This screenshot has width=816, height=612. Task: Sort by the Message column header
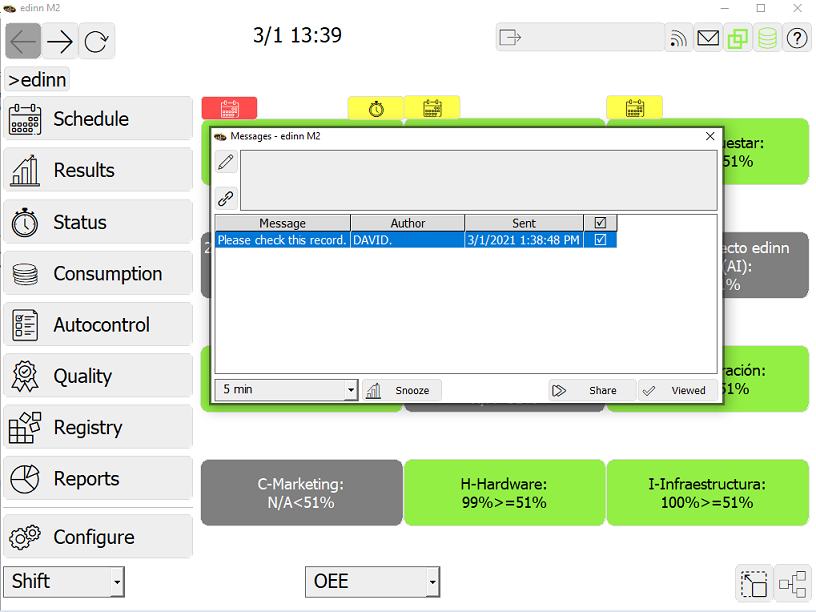[283, 223]
